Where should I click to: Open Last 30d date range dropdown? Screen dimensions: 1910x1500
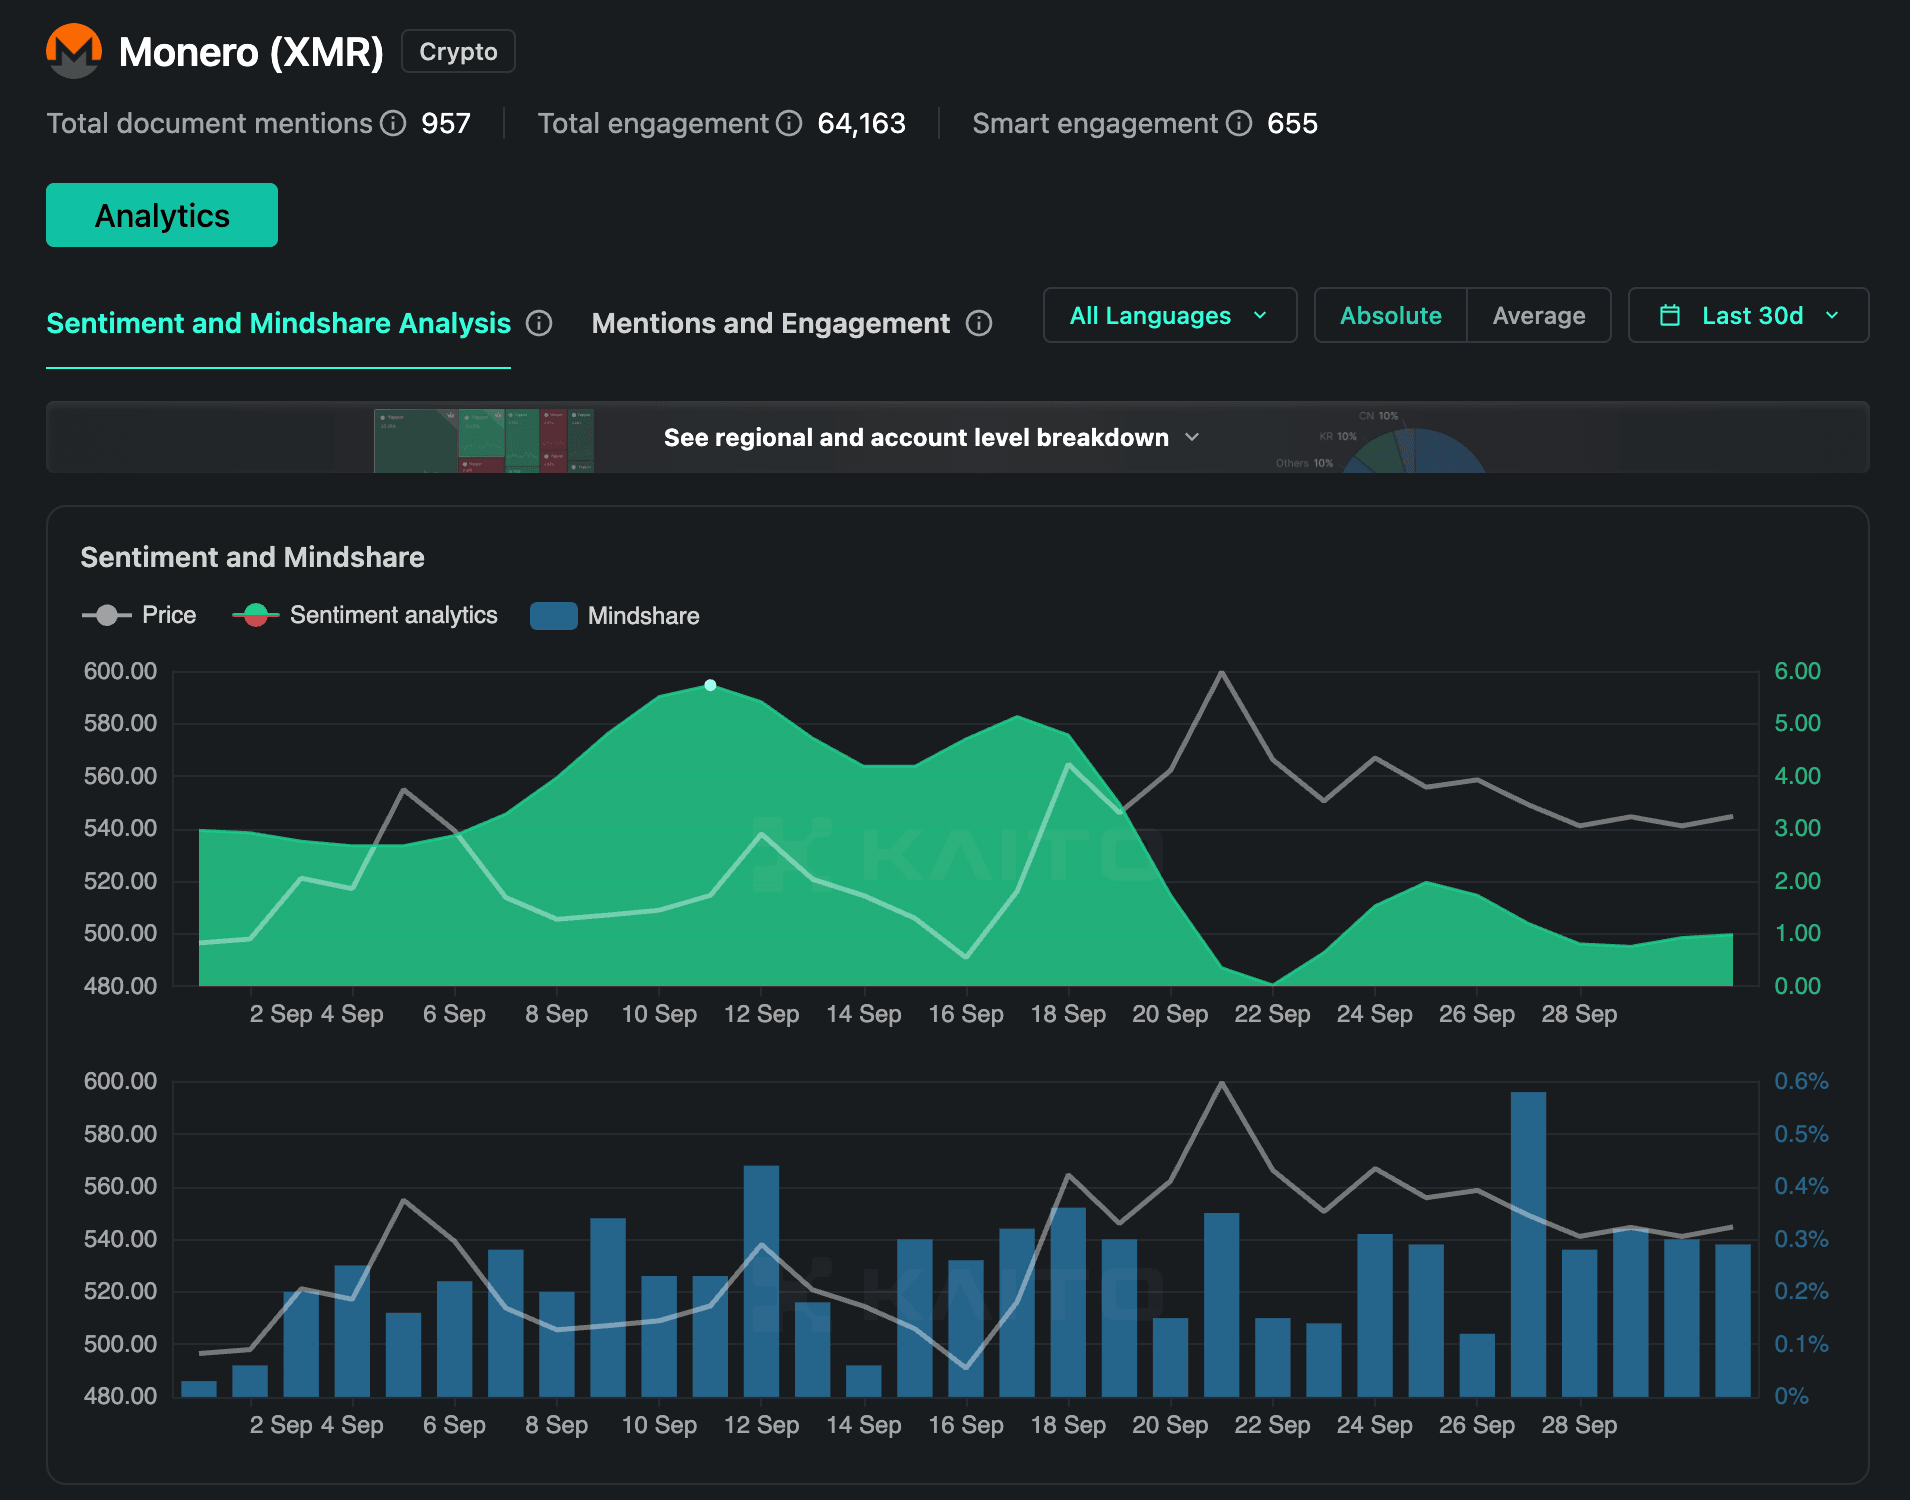[x=1748, y=316]
